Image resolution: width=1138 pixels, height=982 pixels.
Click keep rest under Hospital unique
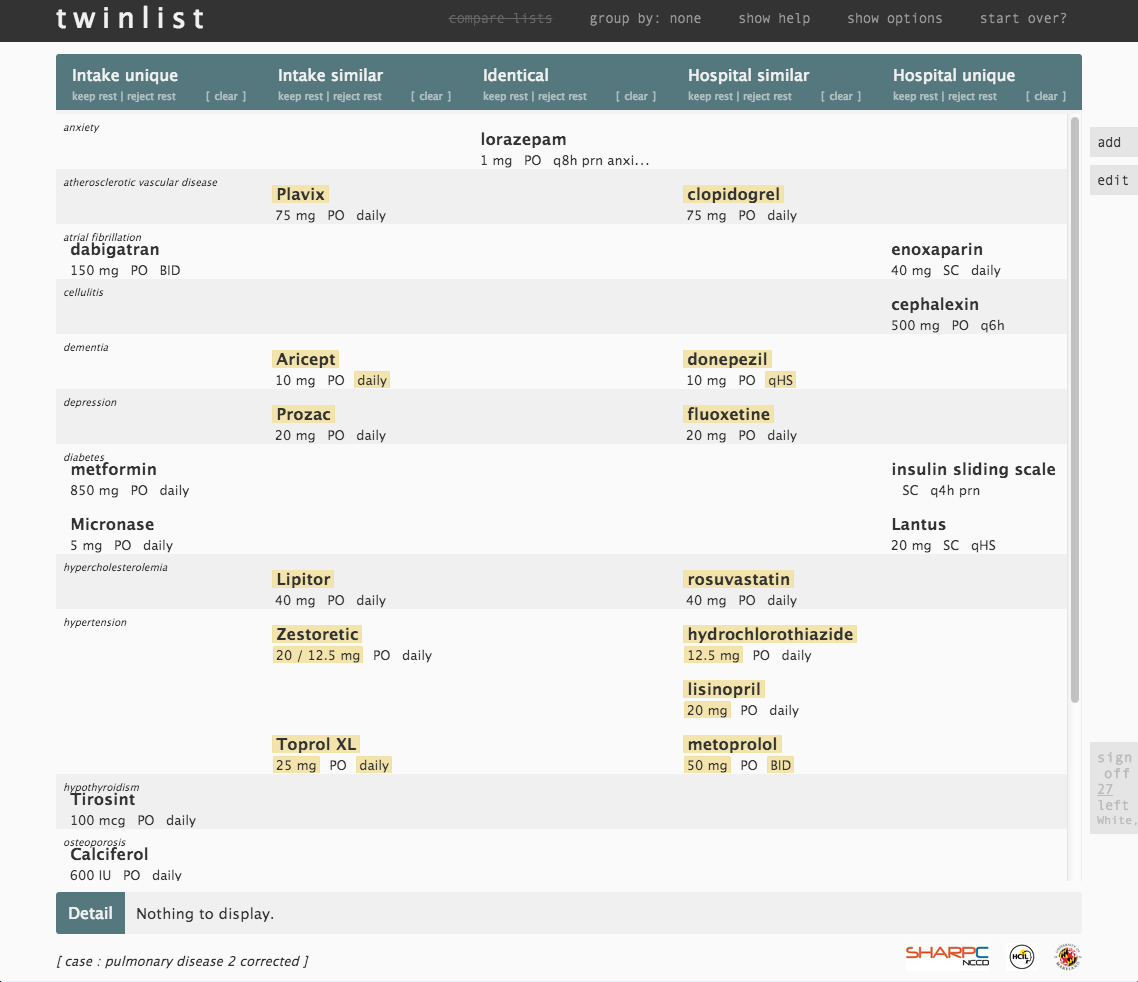[916, 97]
